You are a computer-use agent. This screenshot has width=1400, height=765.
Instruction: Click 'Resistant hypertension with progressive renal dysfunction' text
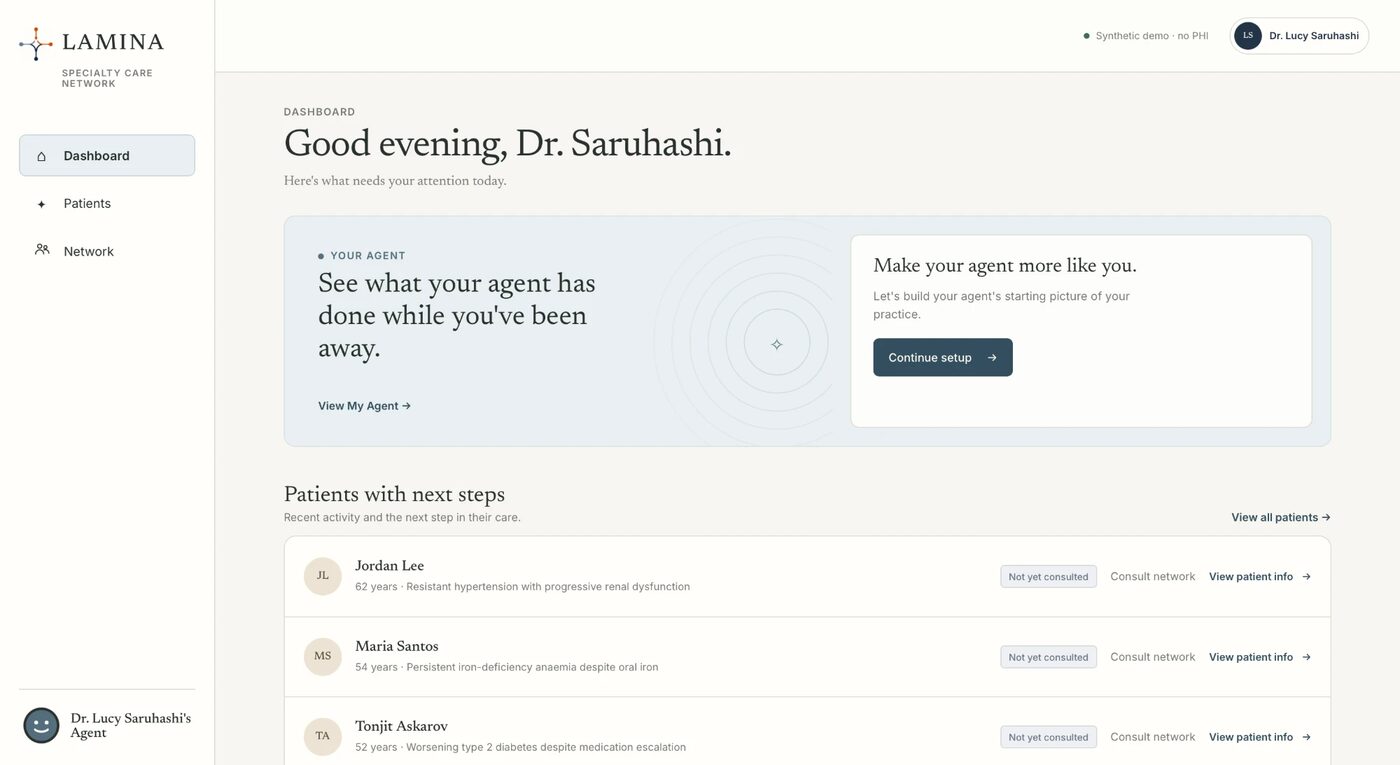click(x=548, y=587)
